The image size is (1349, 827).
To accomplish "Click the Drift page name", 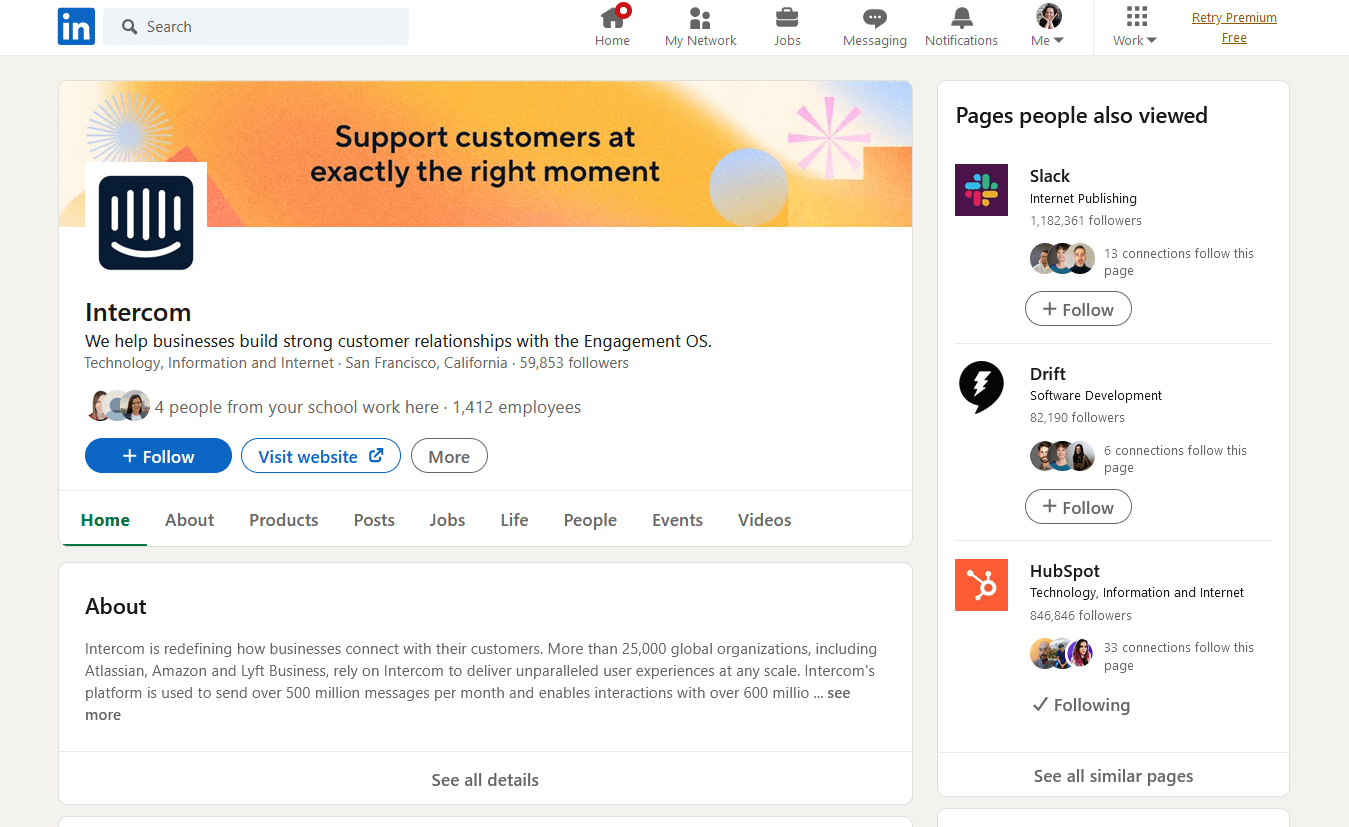I will (x=1048, y=374).
